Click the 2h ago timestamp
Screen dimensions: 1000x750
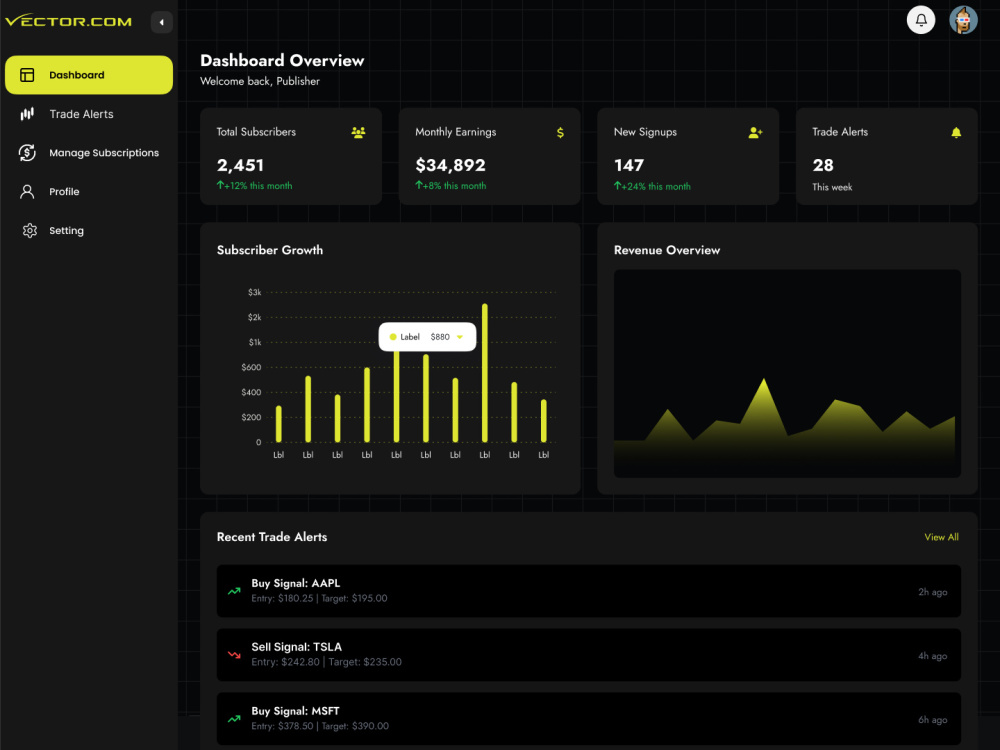point(932,592)
